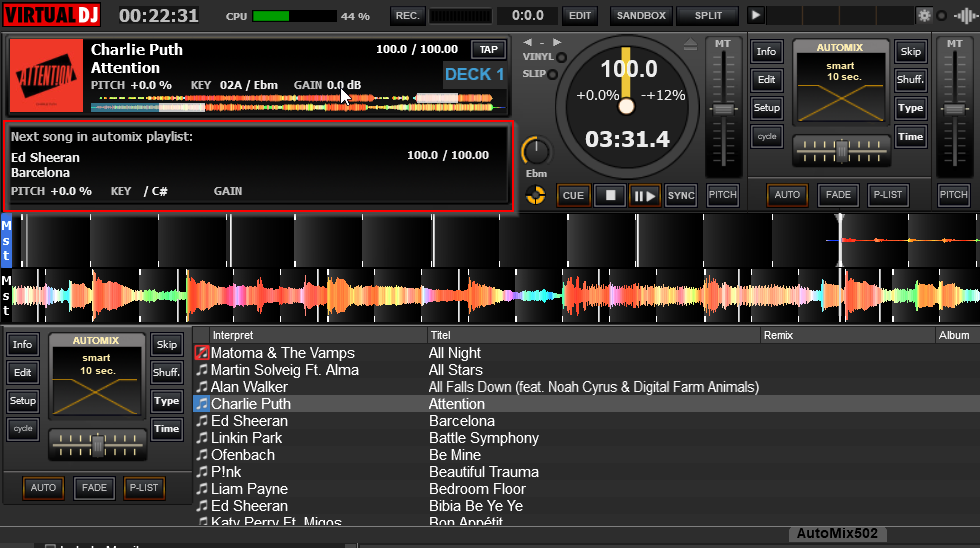Toggle MT master tempo on right deck
This screenshot has width=980, height=548.
coord(954,44)
